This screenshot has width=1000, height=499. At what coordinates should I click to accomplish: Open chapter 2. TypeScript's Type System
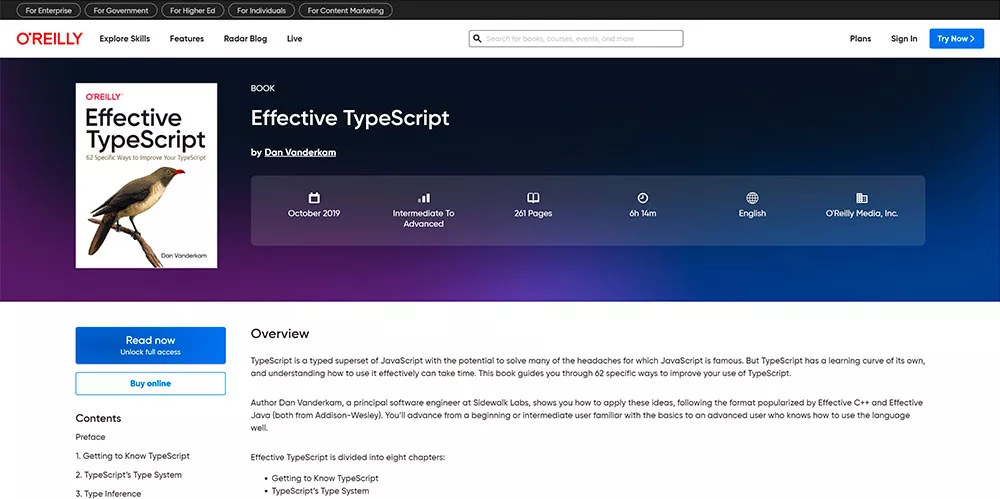click(x=129, y=475)
